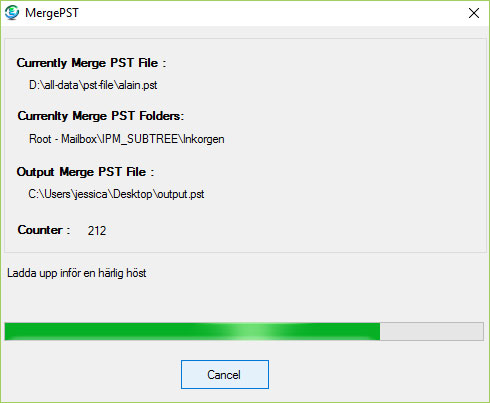The image size is (490, 403).
Task: Click the 'Output Merge PST File' label
Action: tap(85, 172)
